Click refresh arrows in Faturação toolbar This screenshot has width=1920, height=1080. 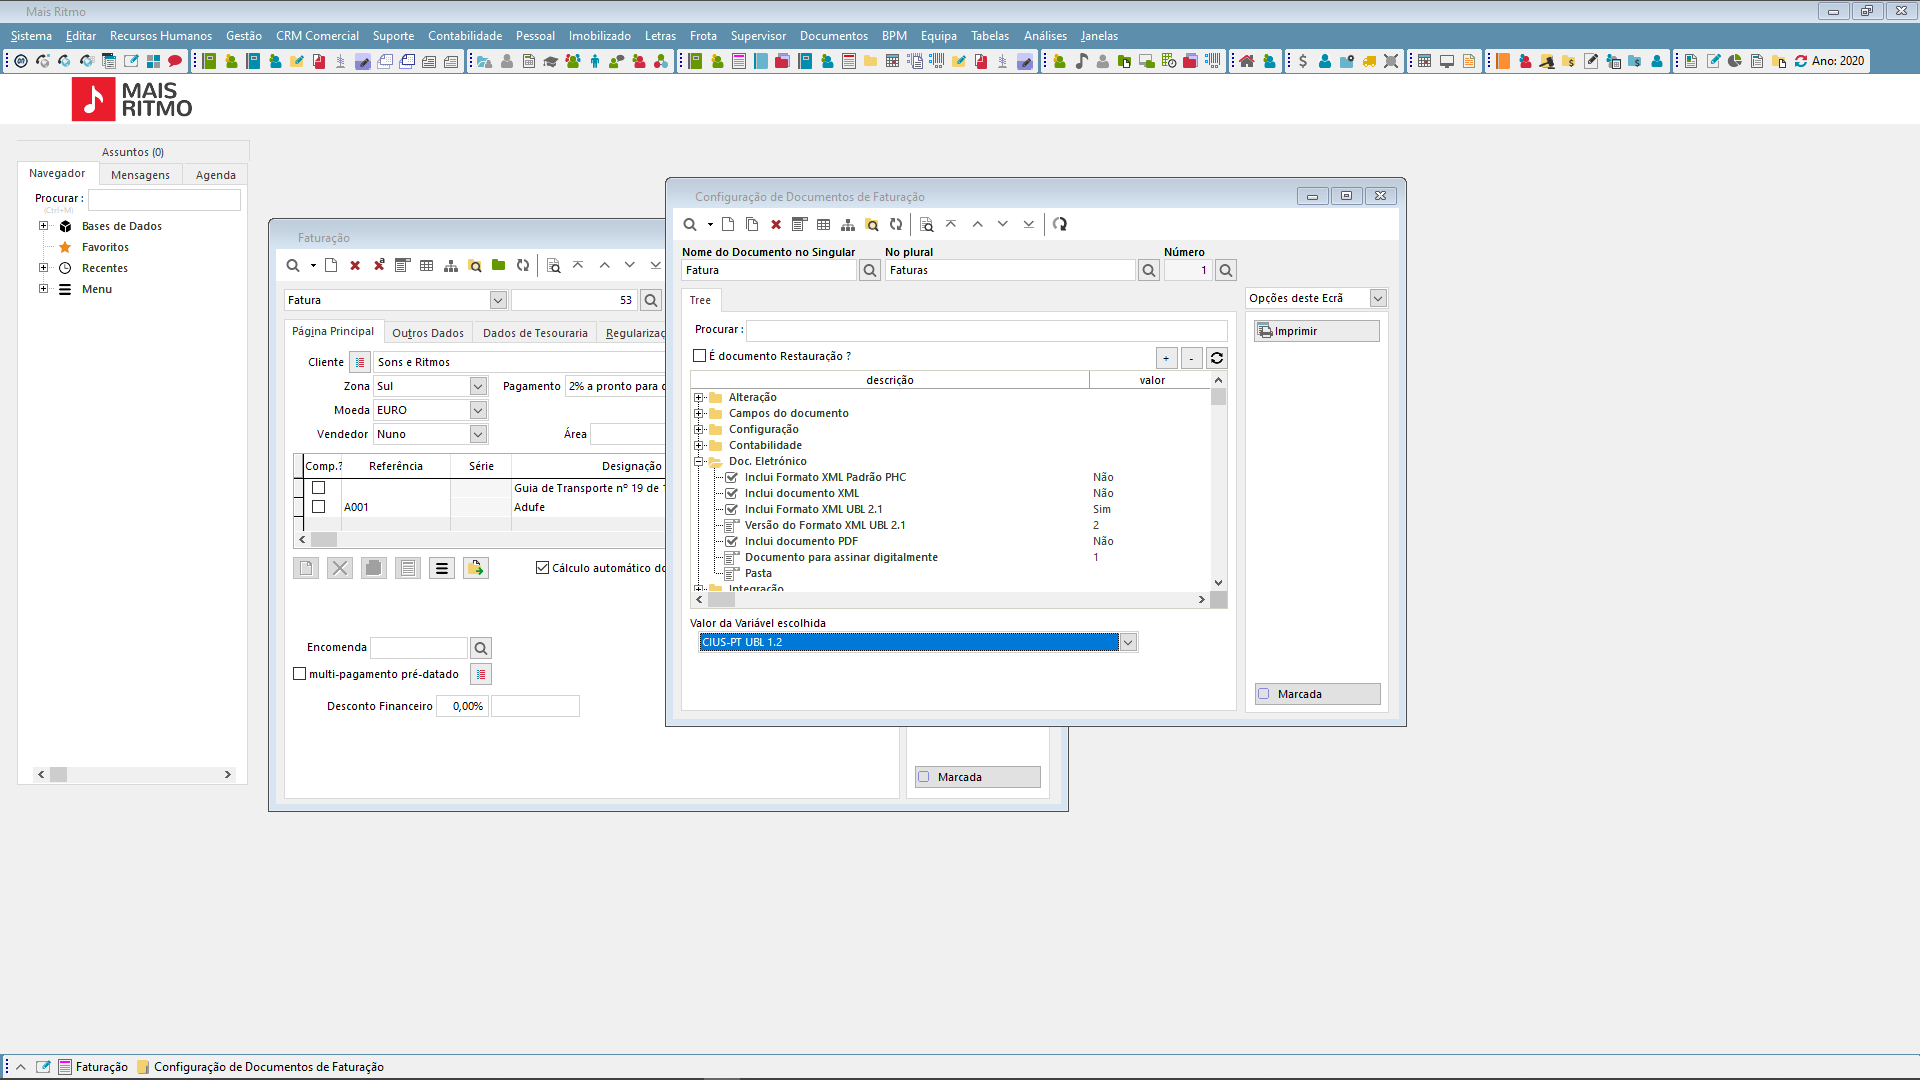[x=523, y=265]
